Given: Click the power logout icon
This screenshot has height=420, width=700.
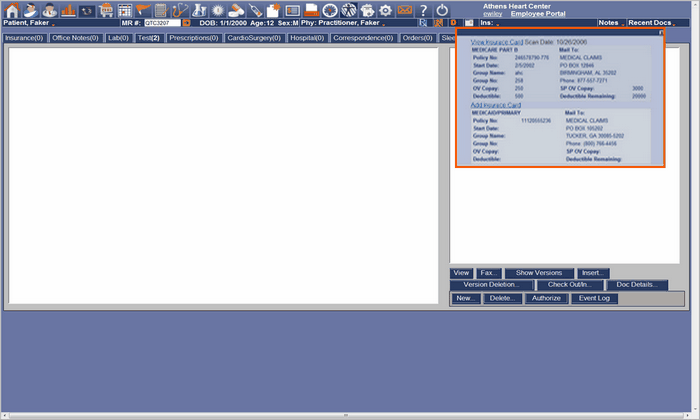Looking at the screenshot, I should click(x=442, y=9).
